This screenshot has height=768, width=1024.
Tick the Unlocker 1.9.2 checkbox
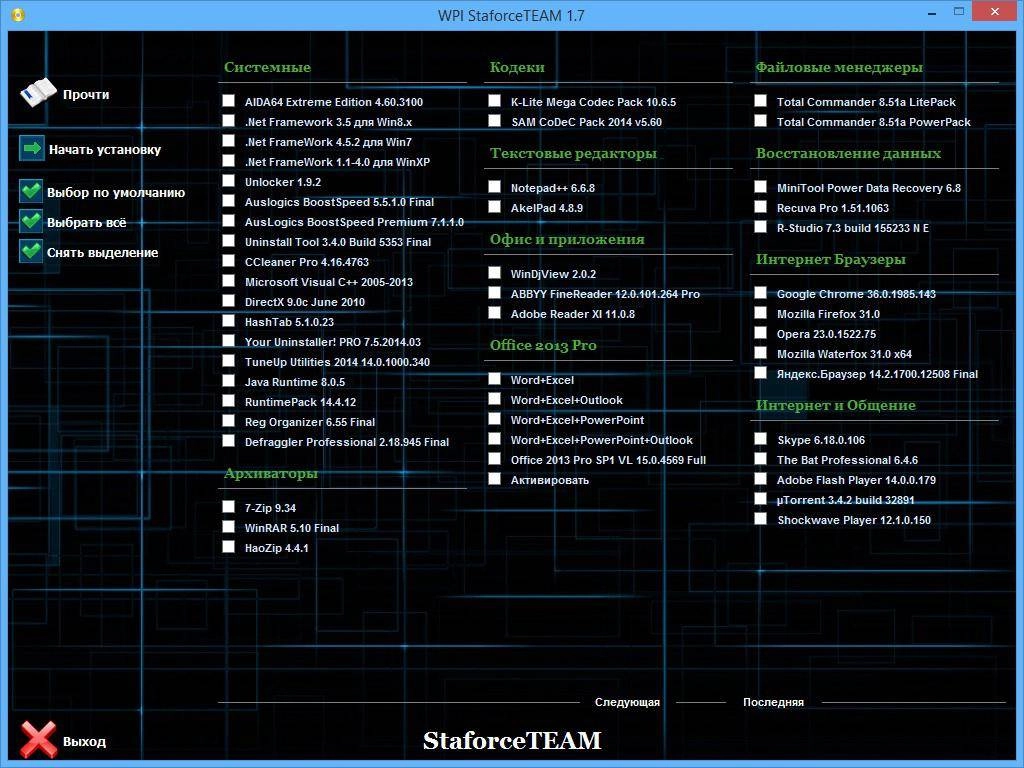(229, 181)
